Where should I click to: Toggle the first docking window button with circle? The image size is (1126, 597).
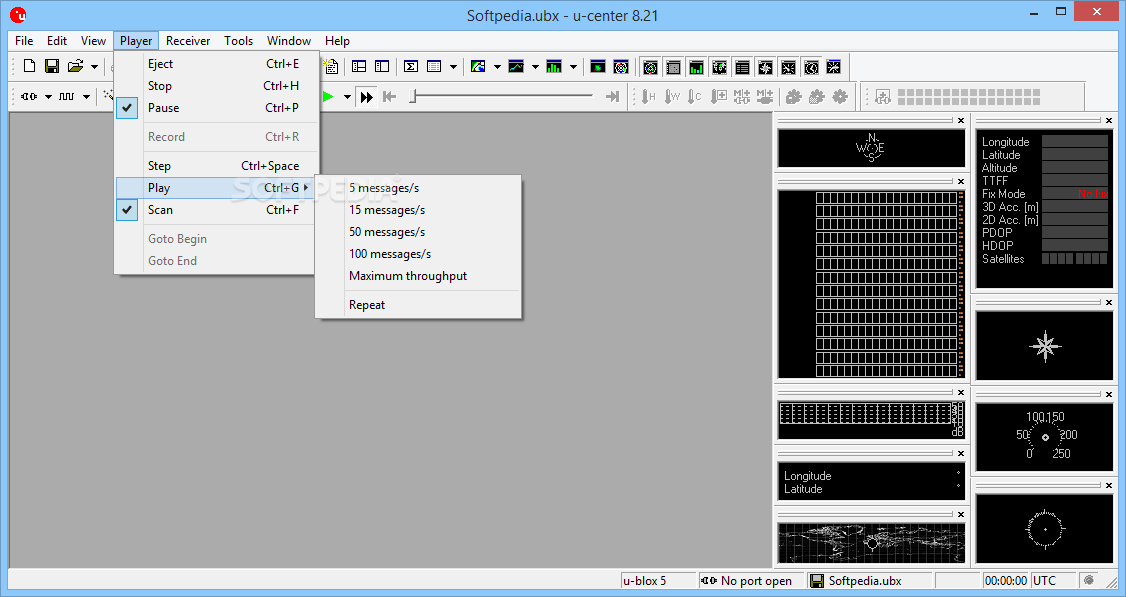(x=651, y=67)
